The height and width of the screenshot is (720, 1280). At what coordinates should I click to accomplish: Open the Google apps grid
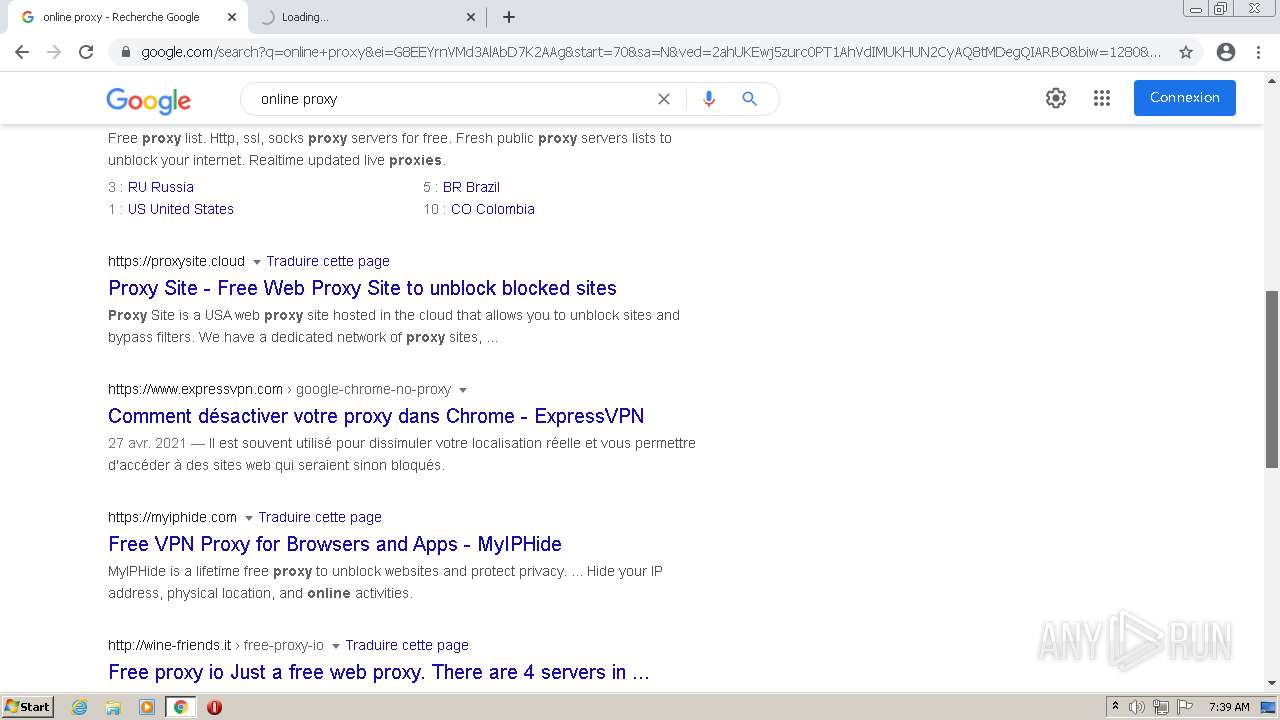(1102, 98)
